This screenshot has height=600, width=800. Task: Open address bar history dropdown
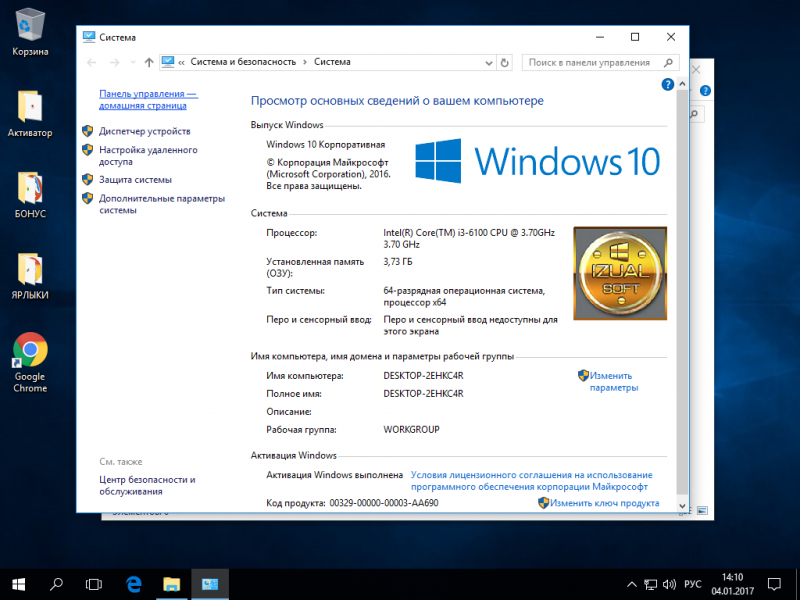coord(489,63)
